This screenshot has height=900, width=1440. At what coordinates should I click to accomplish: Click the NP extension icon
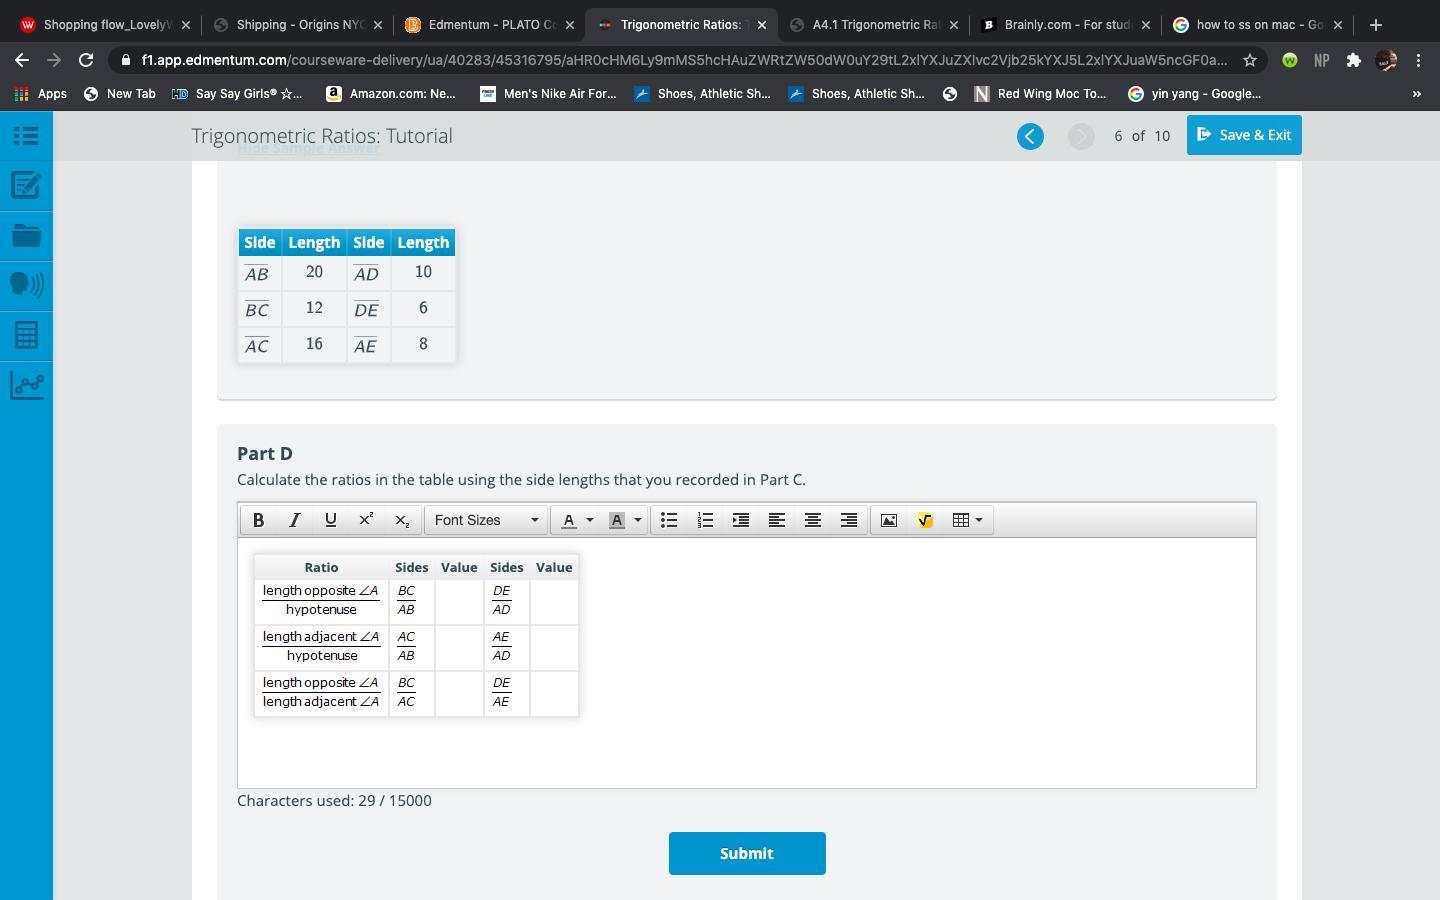[1322, 60]
